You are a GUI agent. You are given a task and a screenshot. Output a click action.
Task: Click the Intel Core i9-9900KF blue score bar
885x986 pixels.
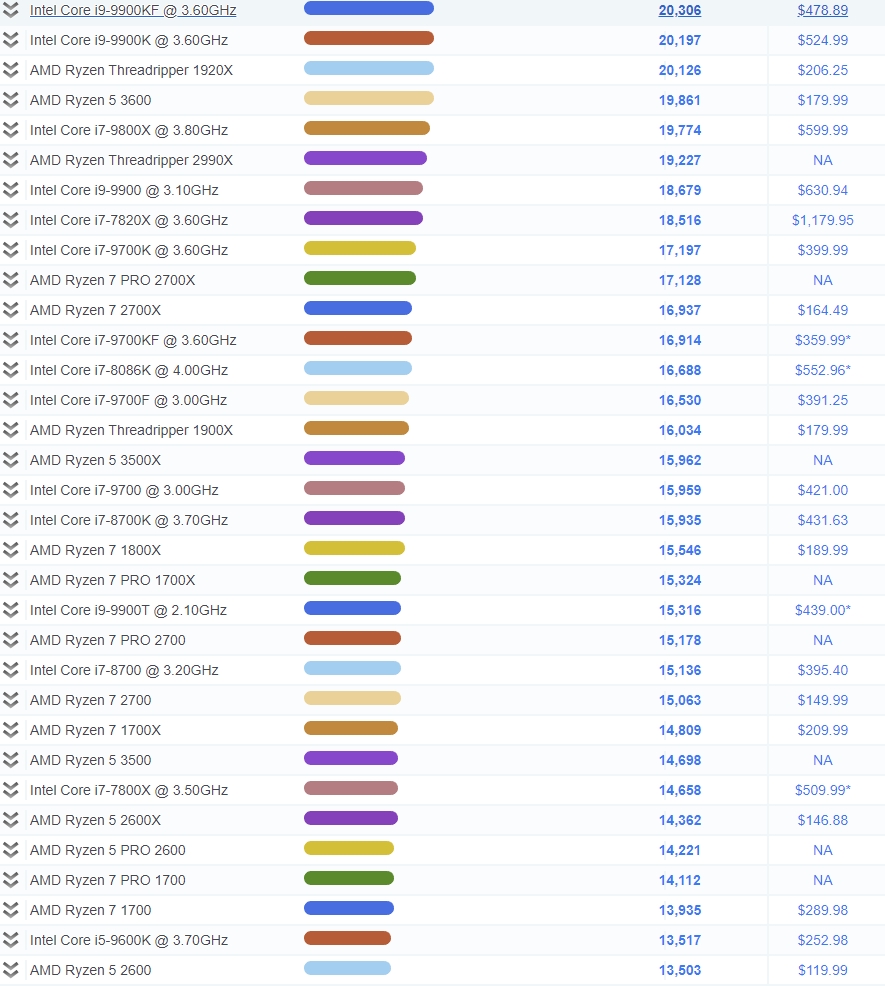369,8
